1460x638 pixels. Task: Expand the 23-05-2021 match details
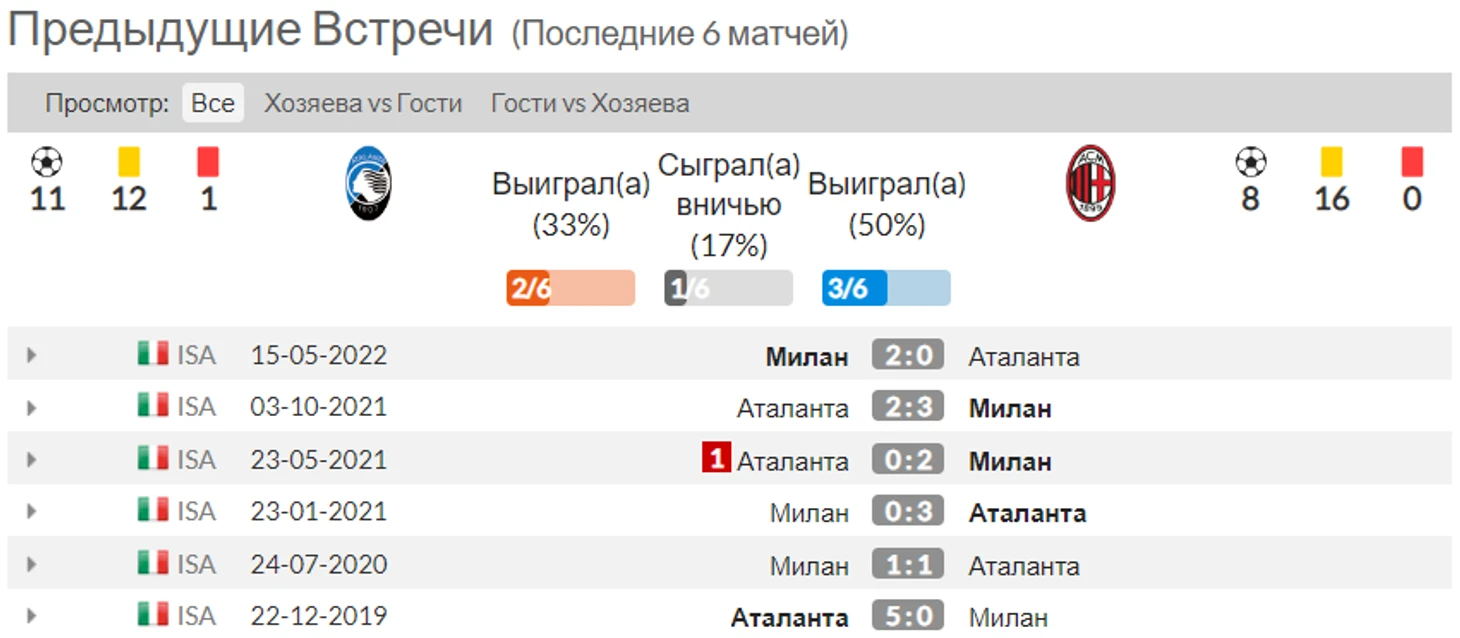[32, 459]
